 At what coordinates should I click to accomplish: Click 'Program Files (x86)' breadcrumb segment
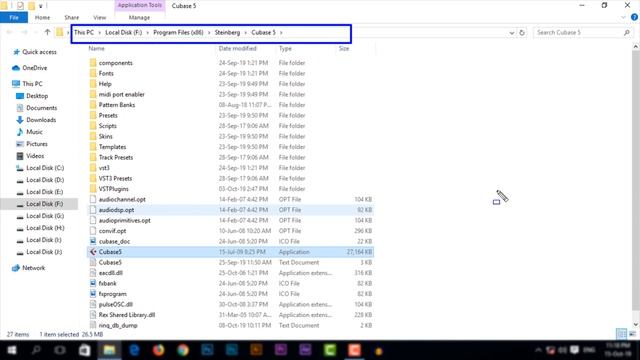[x=178, y=32]
